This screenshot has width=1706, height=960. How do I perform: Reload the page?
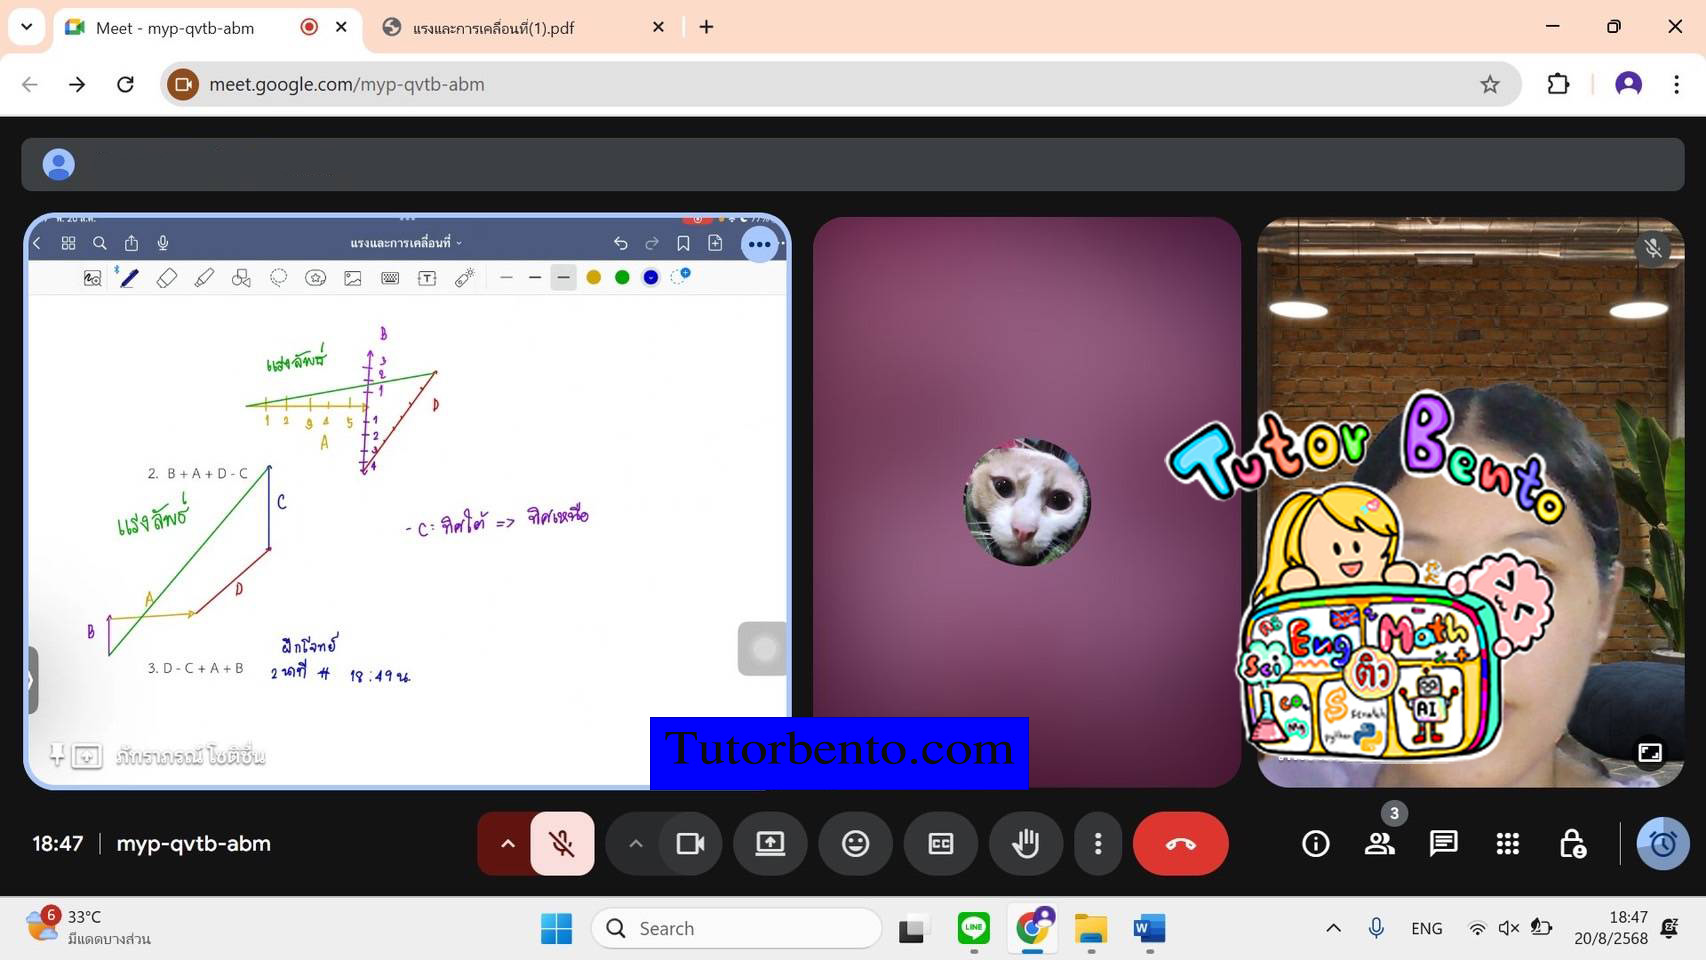[125, 84]
